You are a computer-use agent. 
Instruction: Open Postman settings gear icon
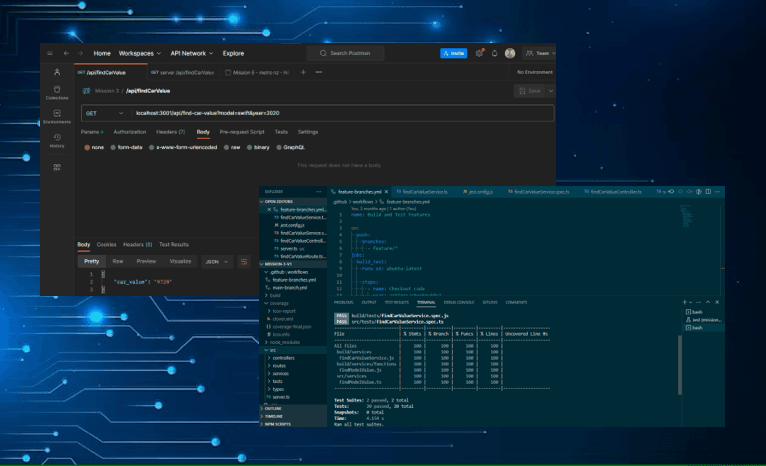[x=479, y=53]
